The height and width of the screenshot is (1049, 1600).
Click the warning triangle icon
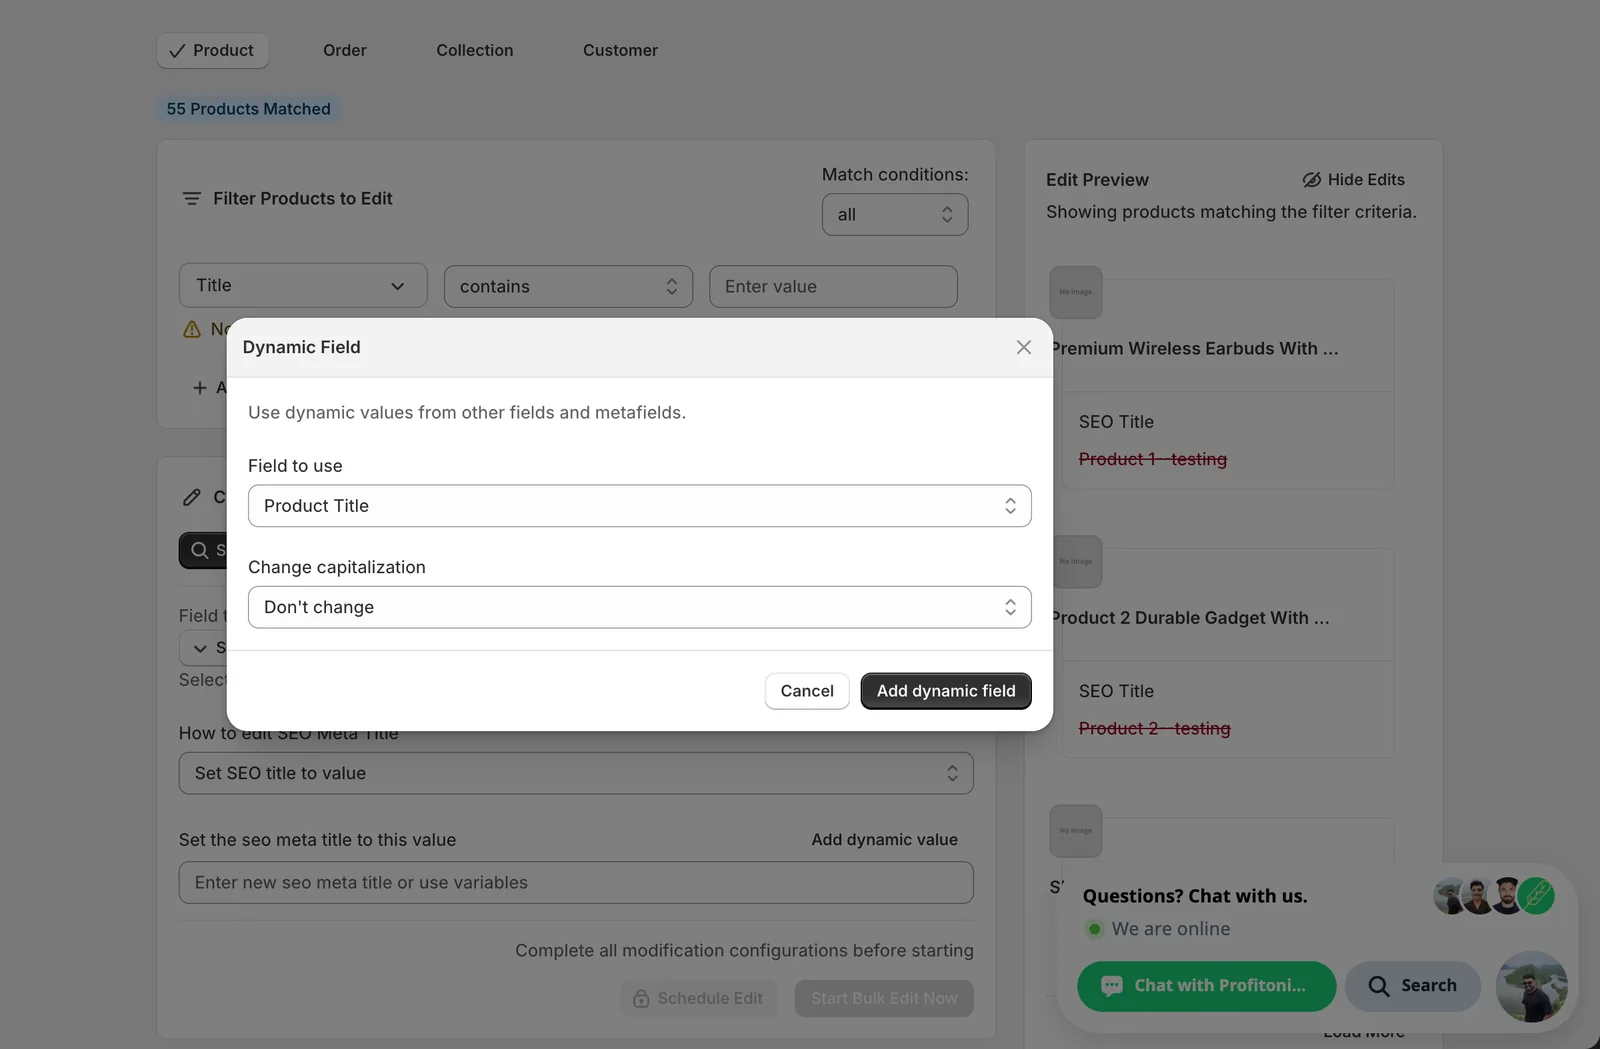click(192, 329)
